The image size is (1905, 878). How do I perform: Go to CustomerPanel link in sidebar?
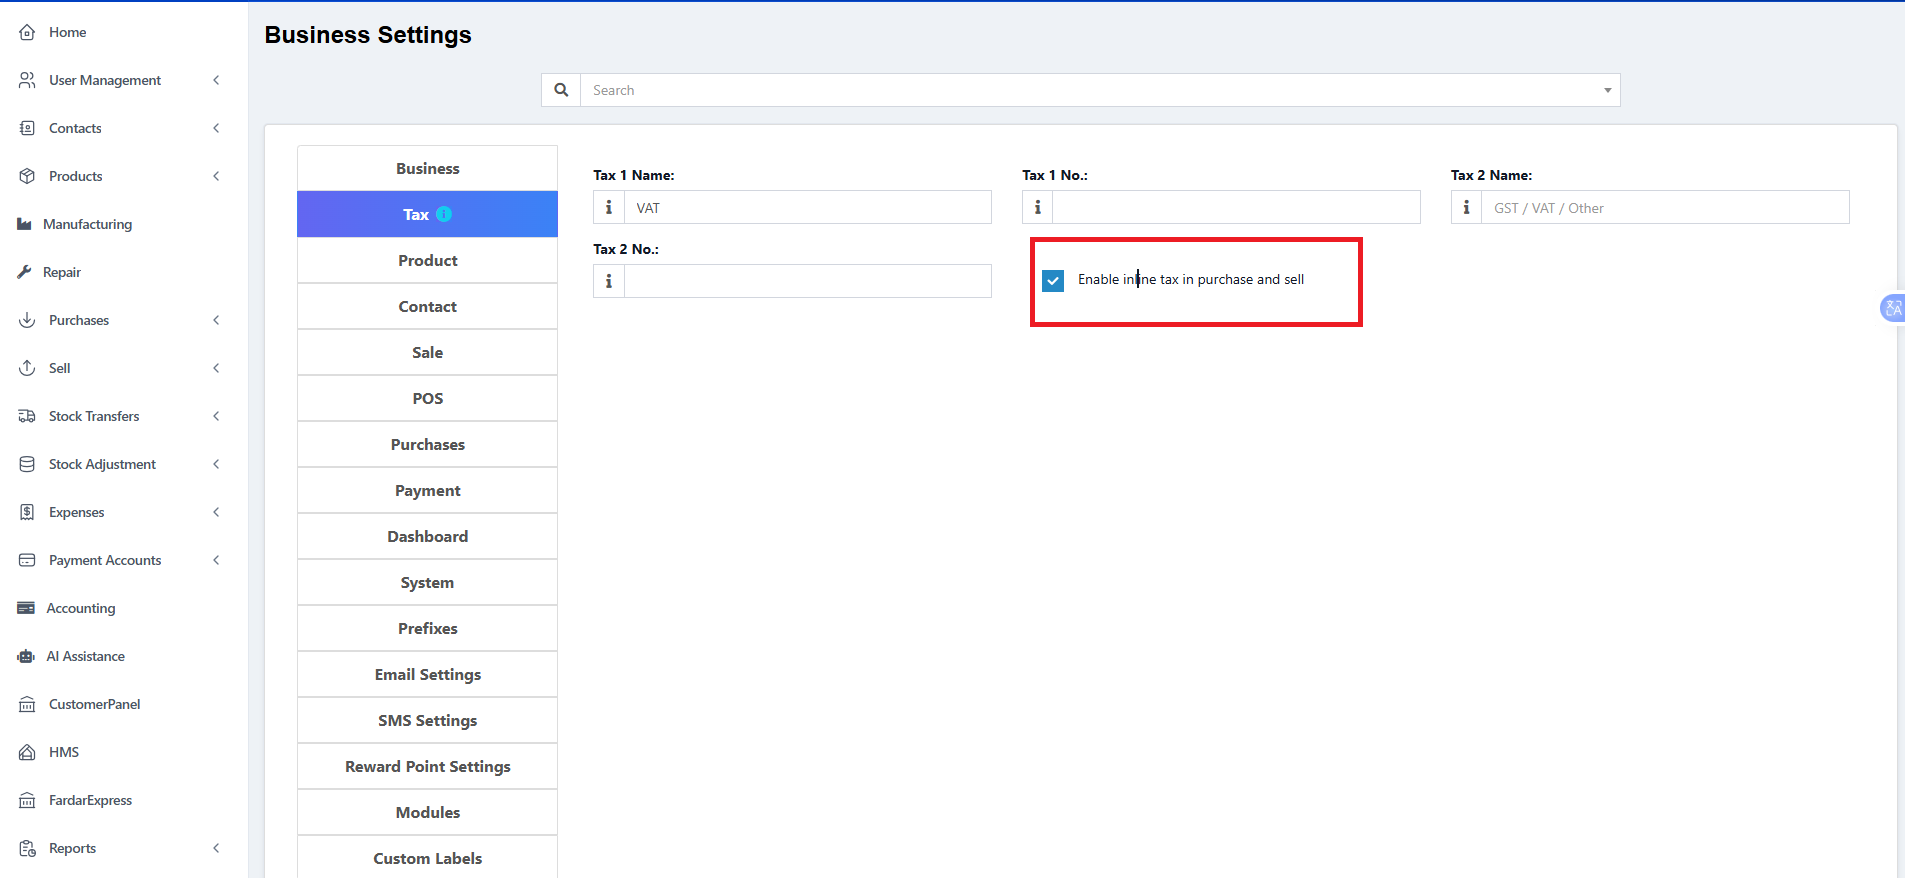pos(94,704)
